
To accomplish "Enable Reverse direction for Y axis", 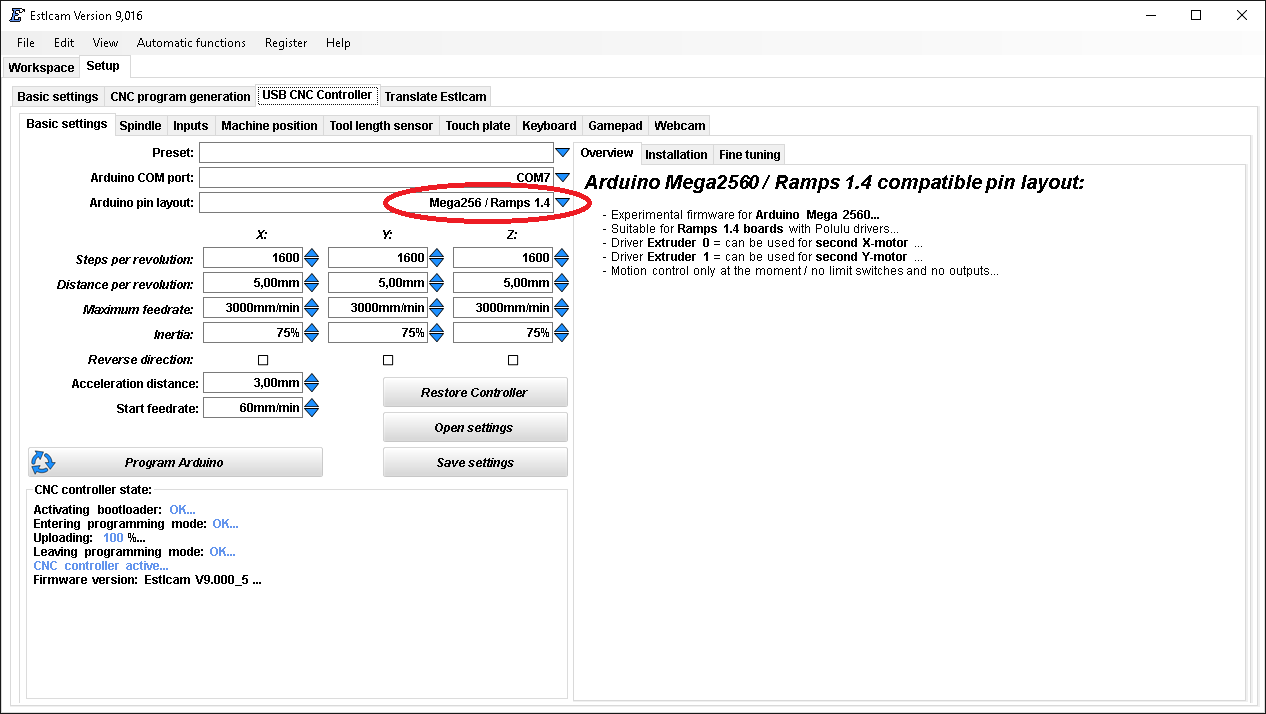I will pyautogui.click(x=388, y=360).
